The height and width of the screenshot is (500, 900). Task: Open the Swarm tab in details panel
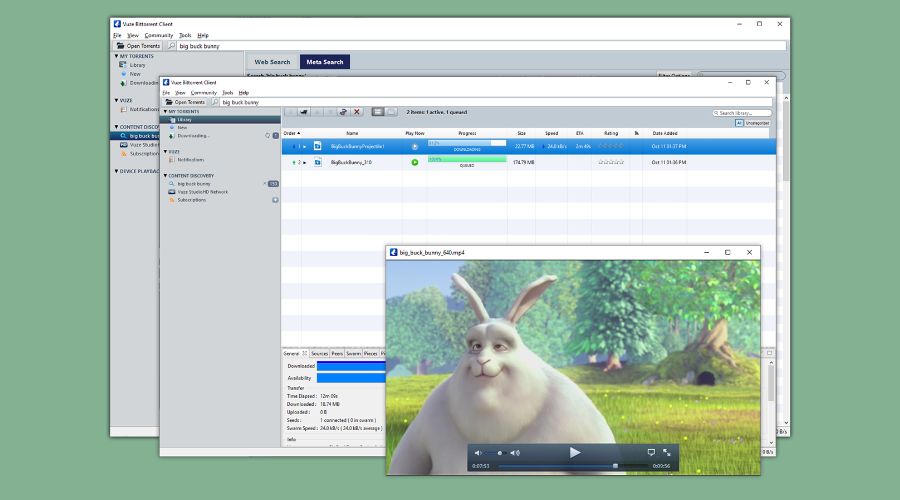coord(354,354)
